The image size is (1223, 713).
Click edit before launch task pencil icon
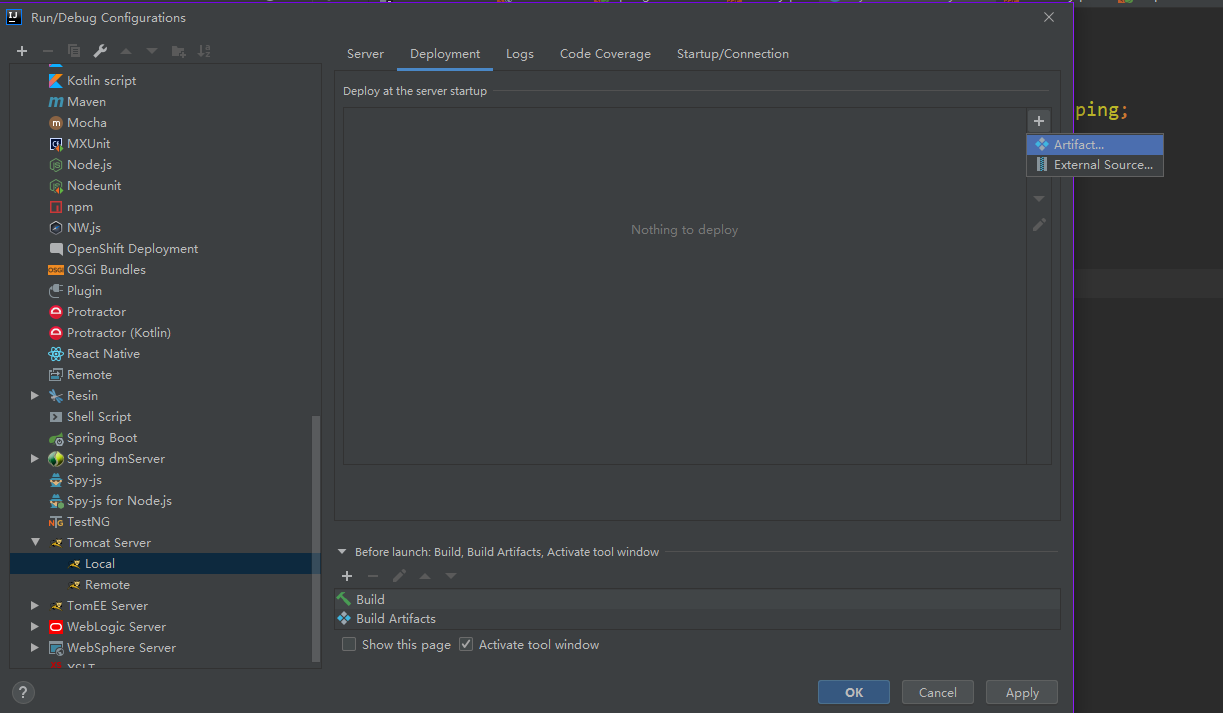(399, 576)
